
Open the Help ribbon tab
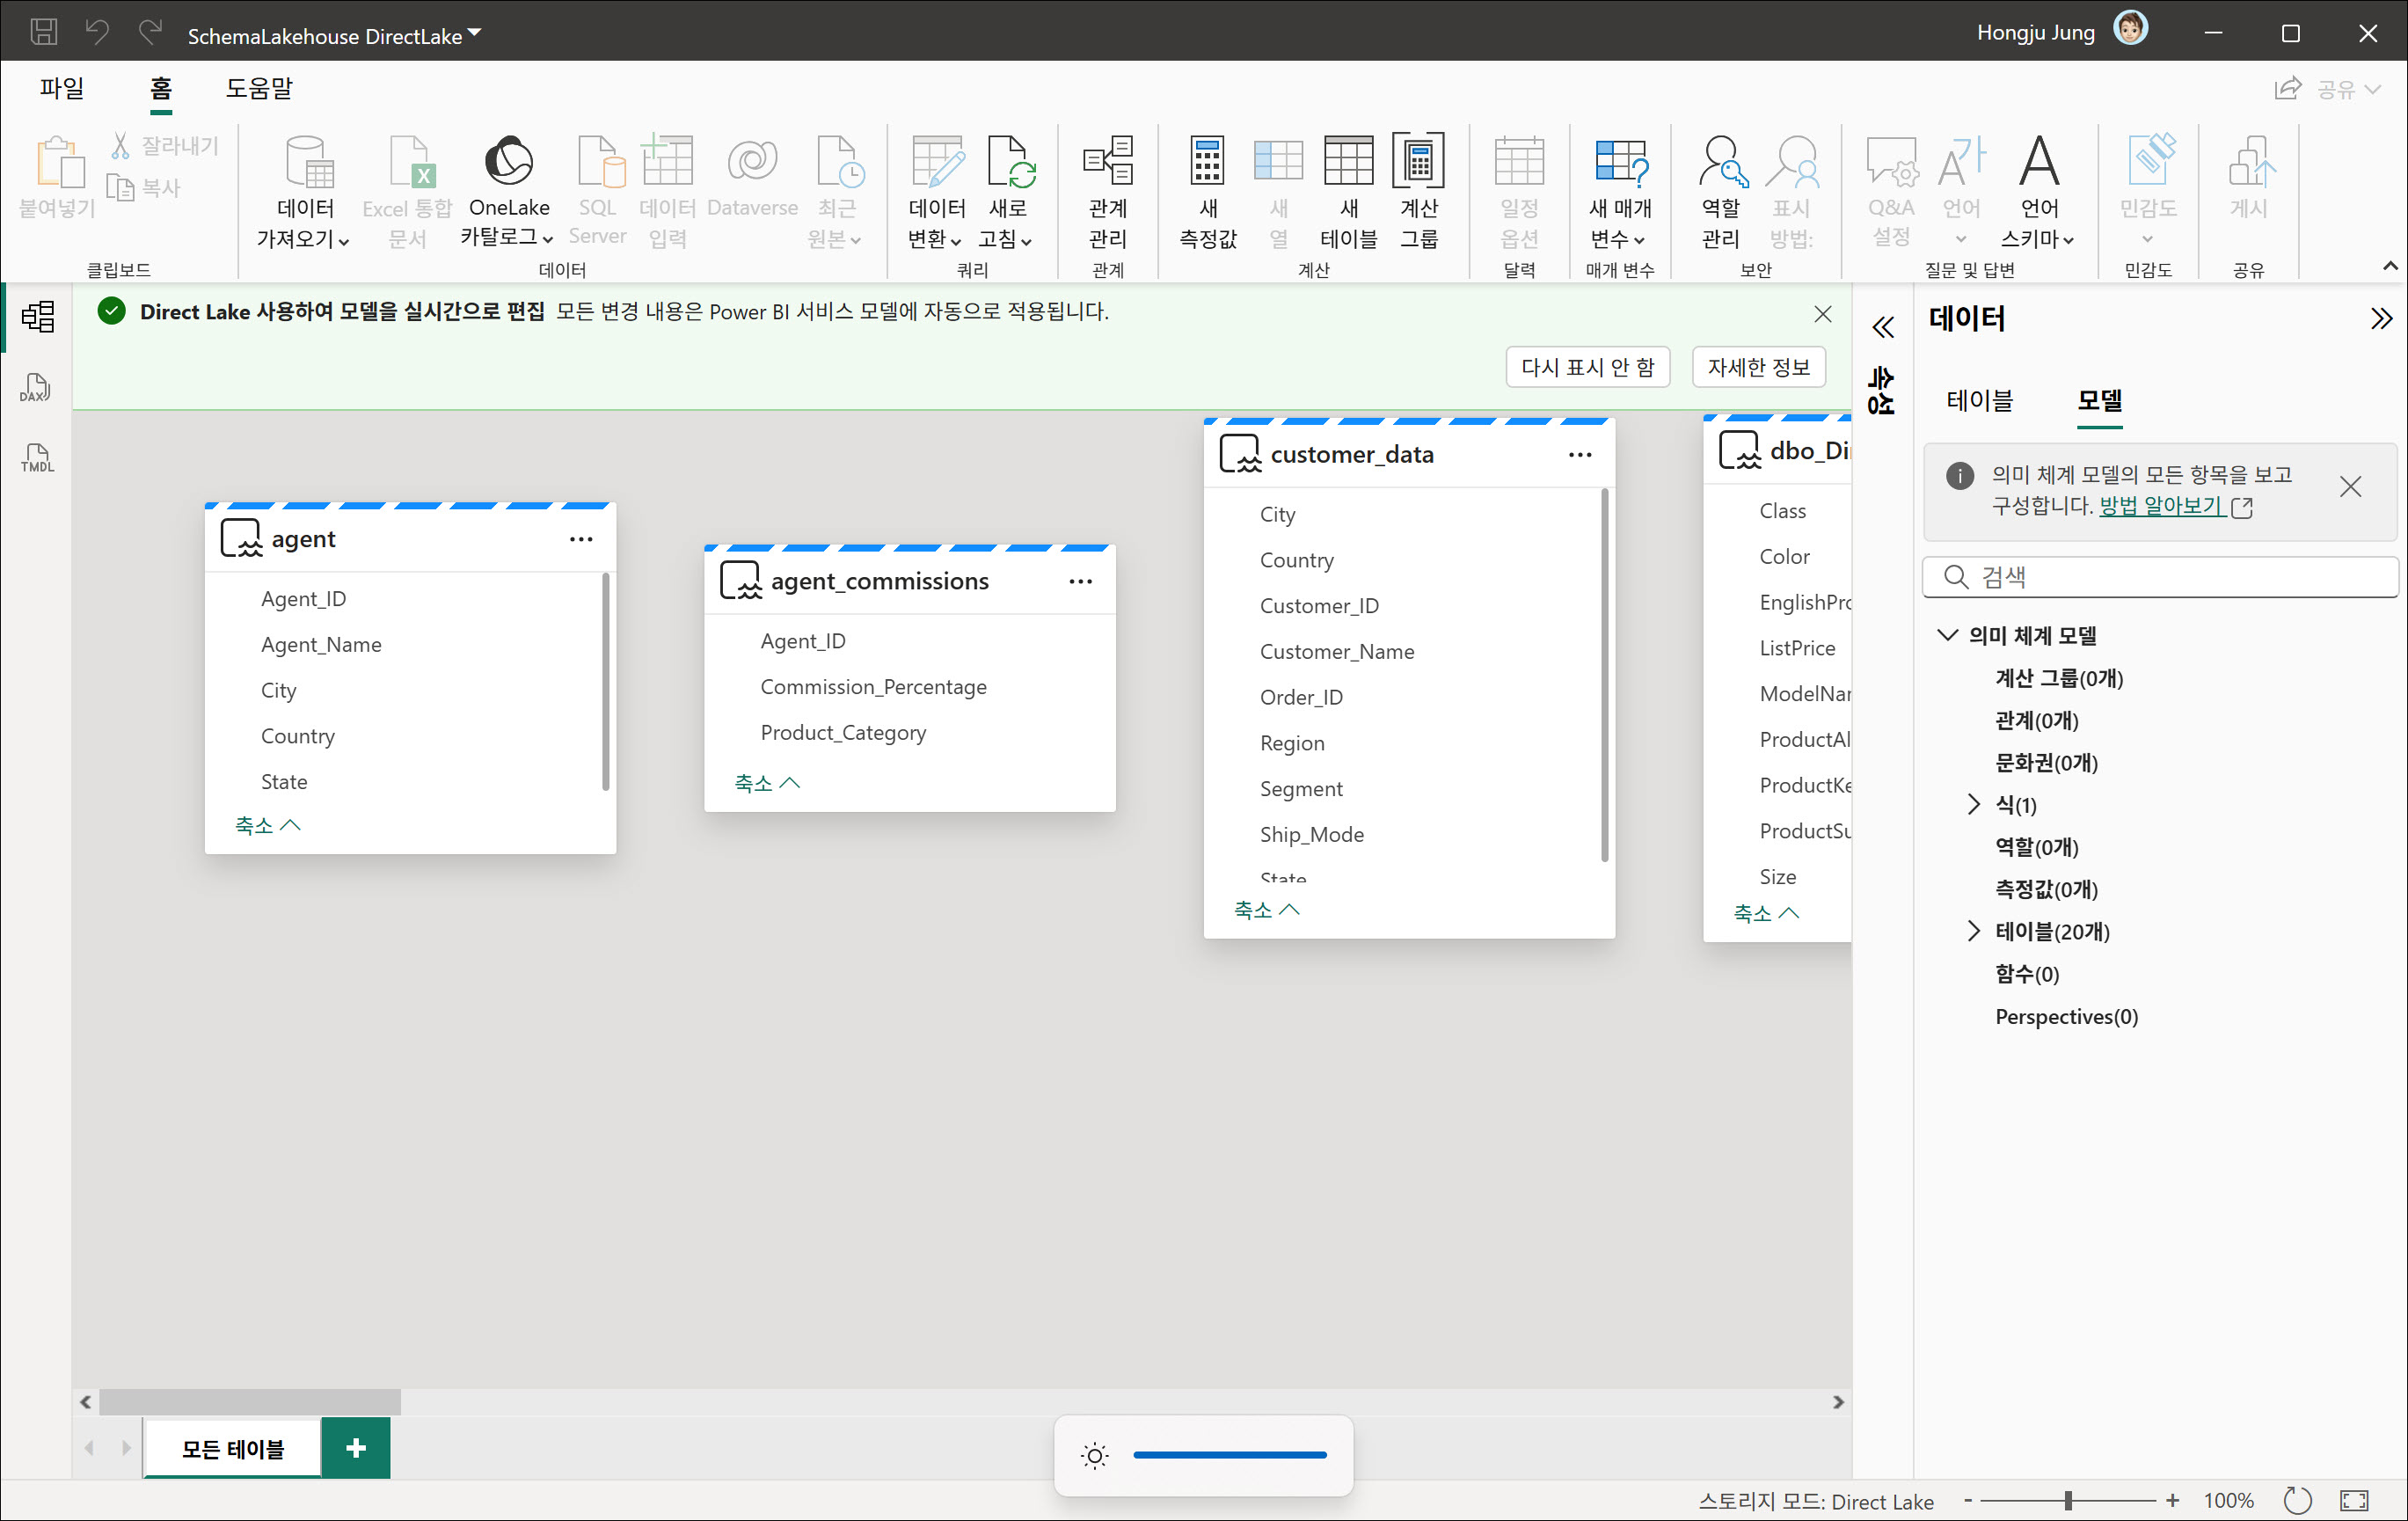pyautogui.click(x=258, y=88)
